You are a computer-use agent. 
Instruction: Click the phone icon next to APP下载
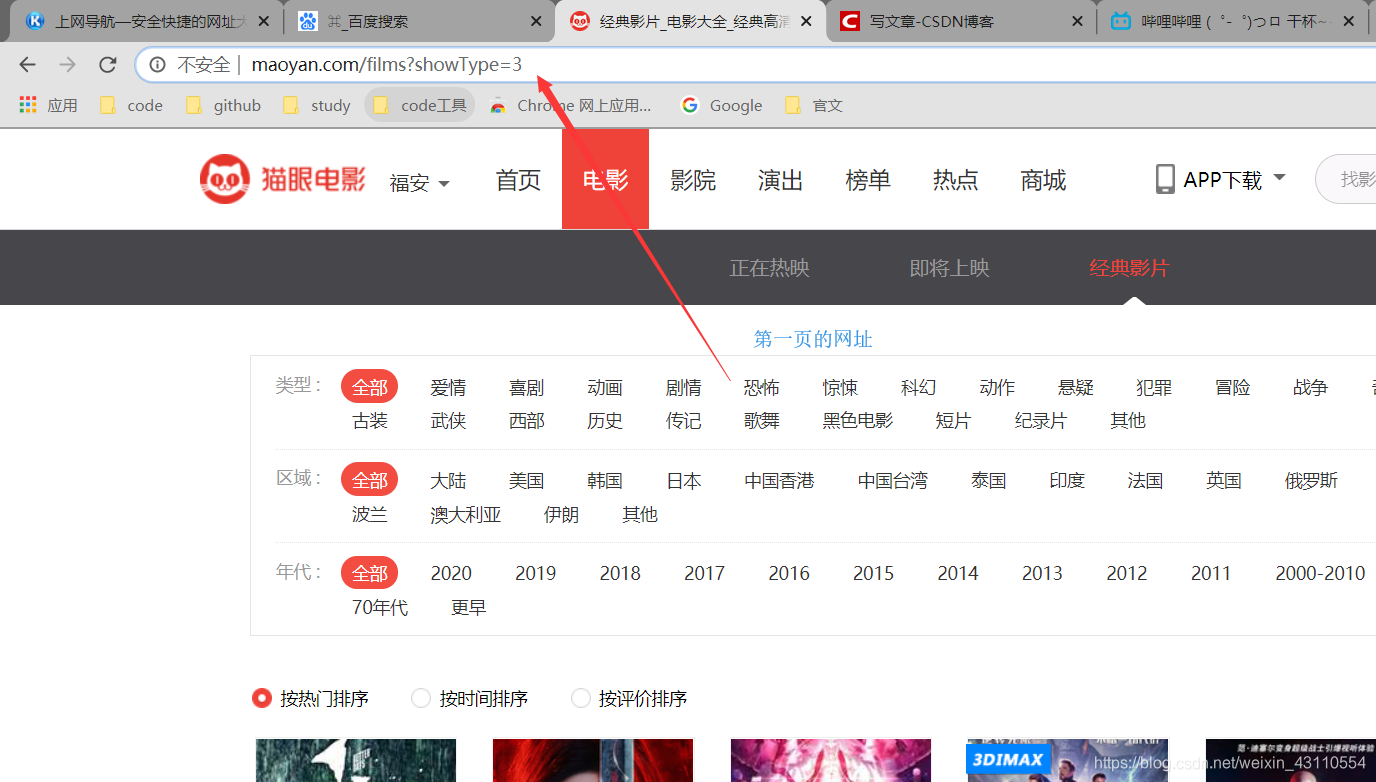1164,178
